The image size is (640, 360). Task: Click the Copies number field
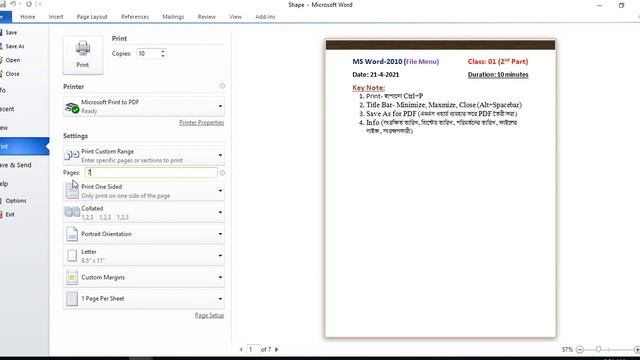(148, 53)
